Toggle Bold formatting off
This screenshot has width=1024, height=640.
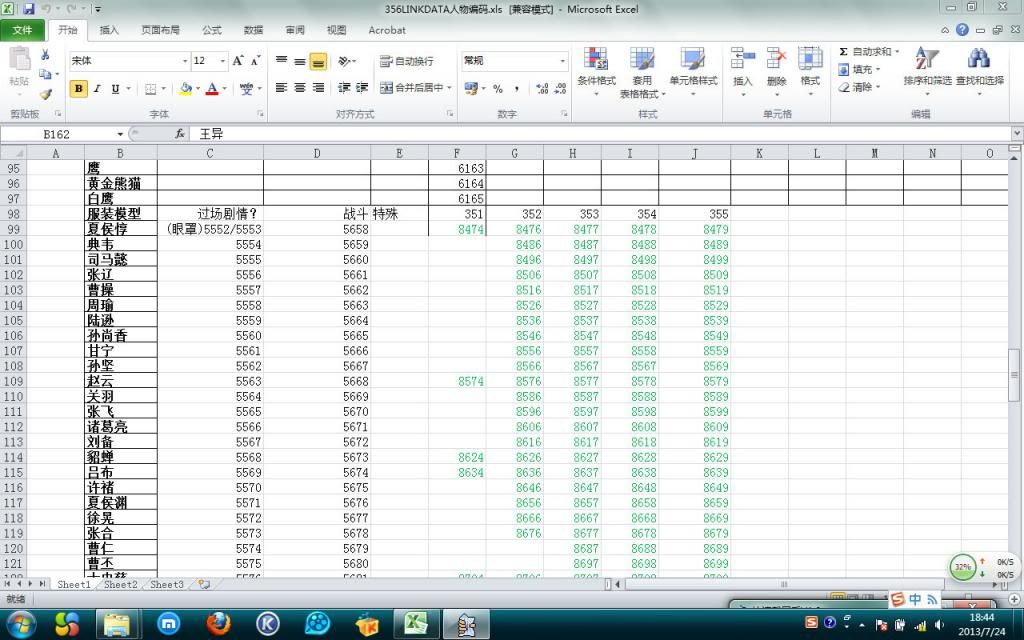[x=79, y=89]
